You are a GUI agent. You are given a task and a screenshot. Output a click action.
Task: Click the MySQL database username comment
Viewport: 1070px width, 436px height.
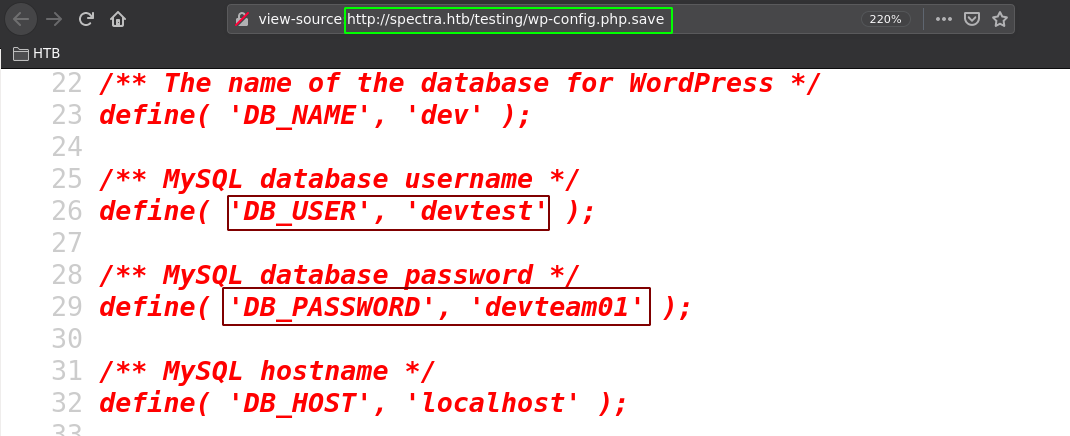point(339,180)
